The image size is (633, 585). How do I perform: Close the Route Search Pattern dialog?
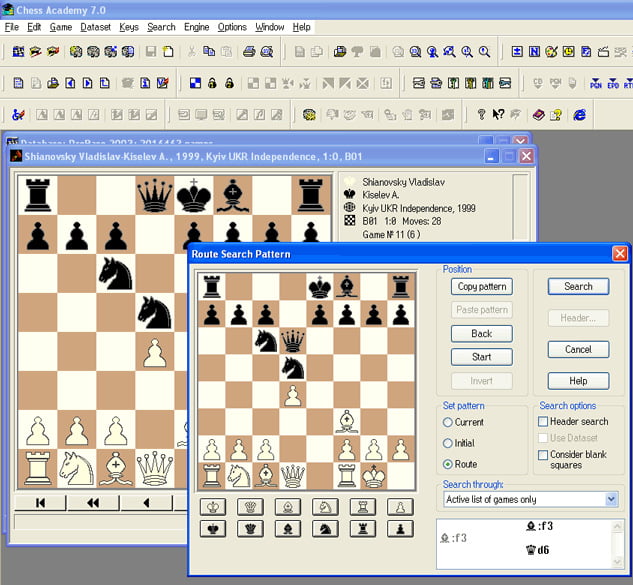pyautogui.click(x=620, y=254)
